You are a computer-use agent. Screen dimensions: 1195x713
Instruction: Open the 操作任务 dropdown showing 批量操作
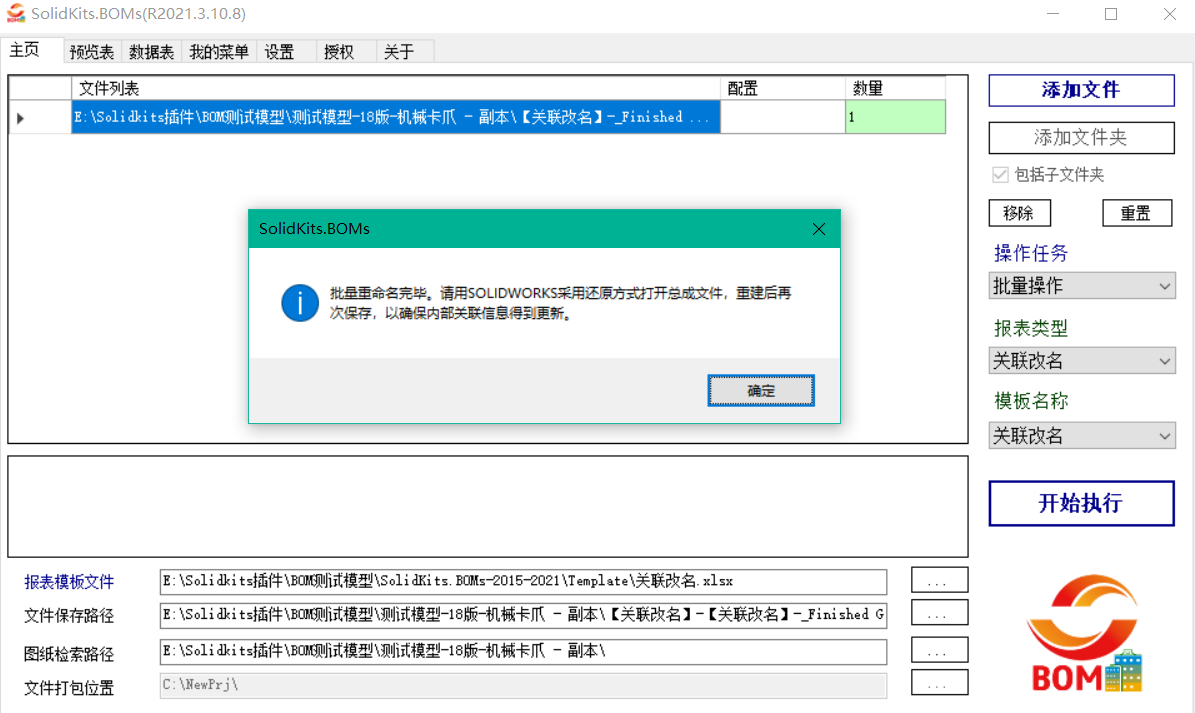(x=1081, y=285)
